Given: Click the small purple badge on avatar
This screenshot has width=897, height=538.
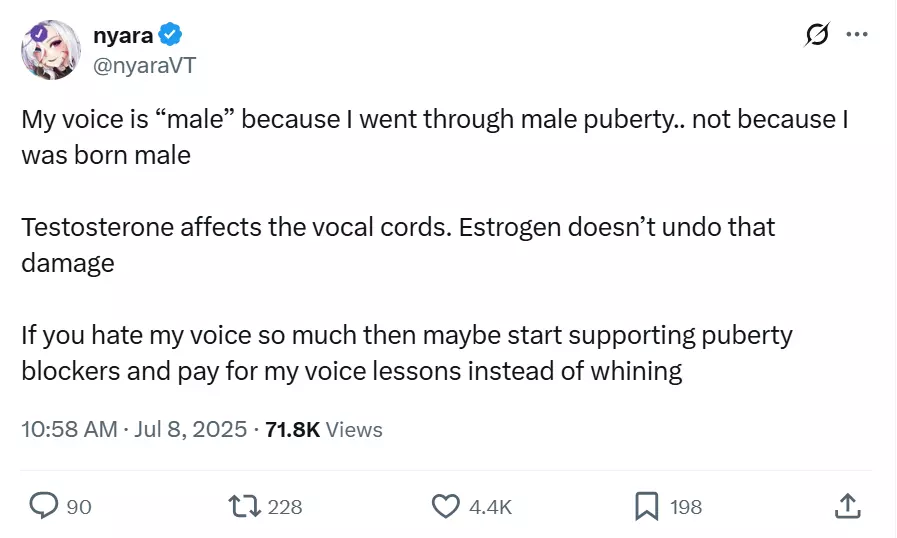Looking at the screenshot, I should 36,32.
